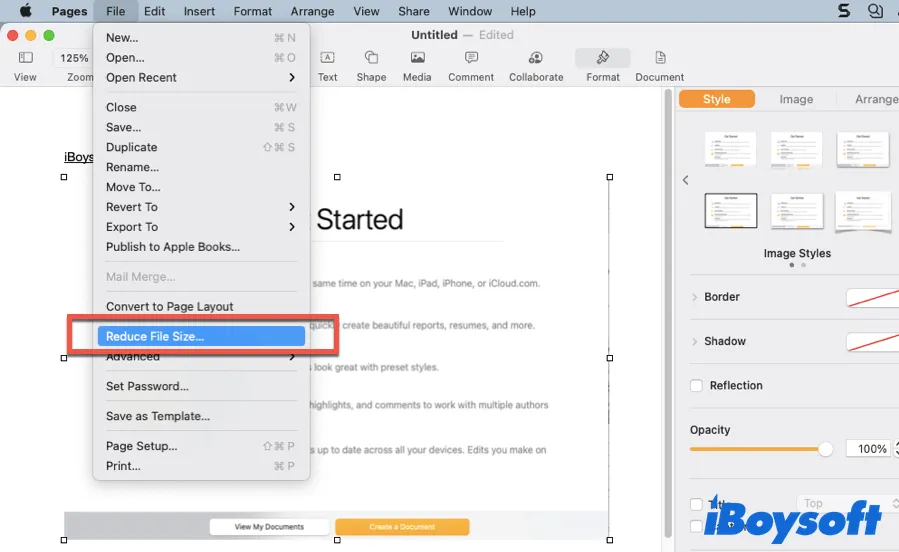Viewport: 899px width, 552px height.
Task: Open the Collaborate toolbar icon
Action: pyautogui.click(x=536, y=58)
